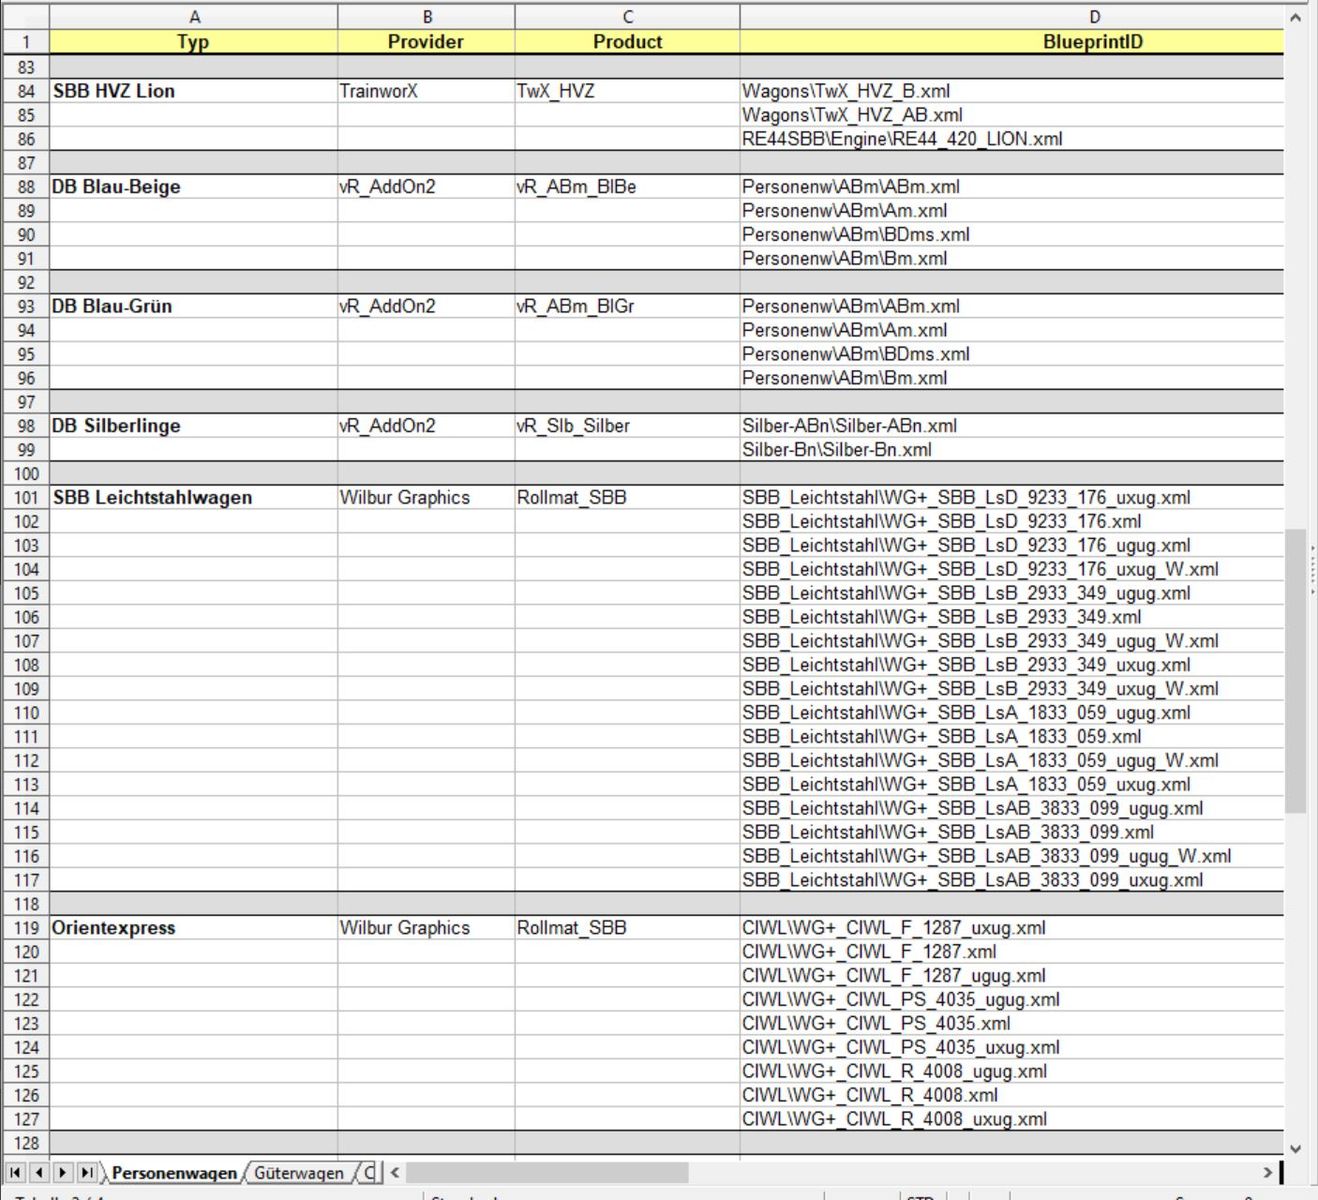Select column A header
Image resolution: width=1318 pixels, height=1200 pixels.
[194, 17]
